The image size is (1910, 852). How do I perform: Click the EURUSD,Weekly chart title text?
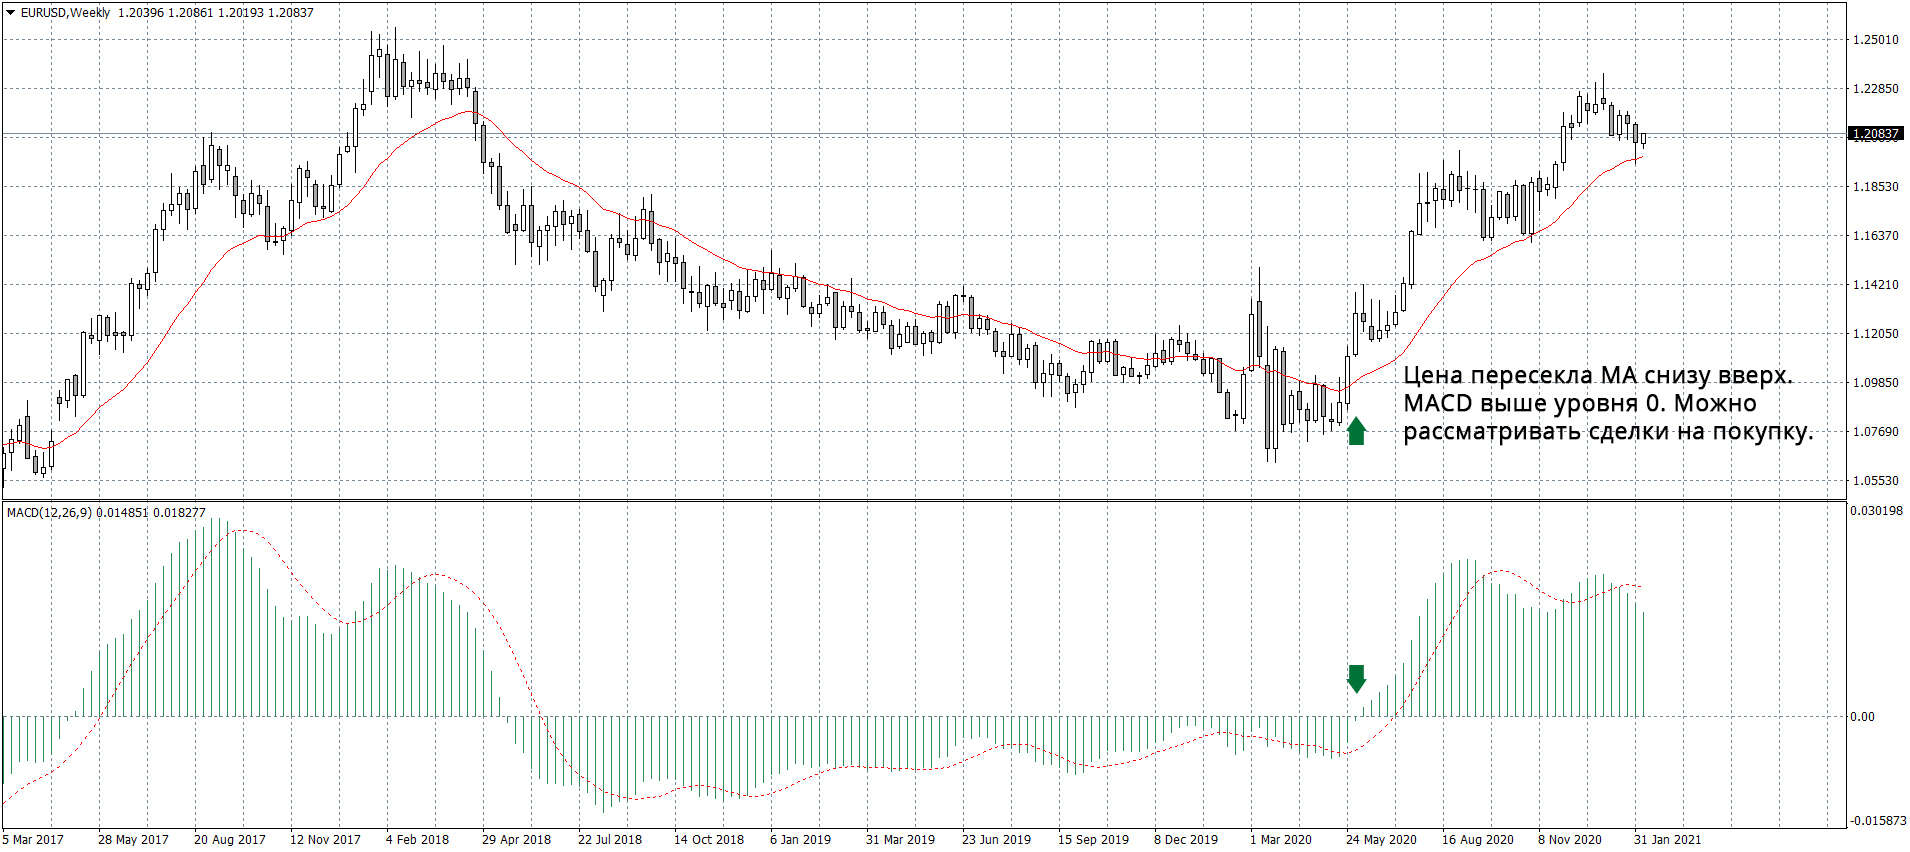click(x=65, y=13)
